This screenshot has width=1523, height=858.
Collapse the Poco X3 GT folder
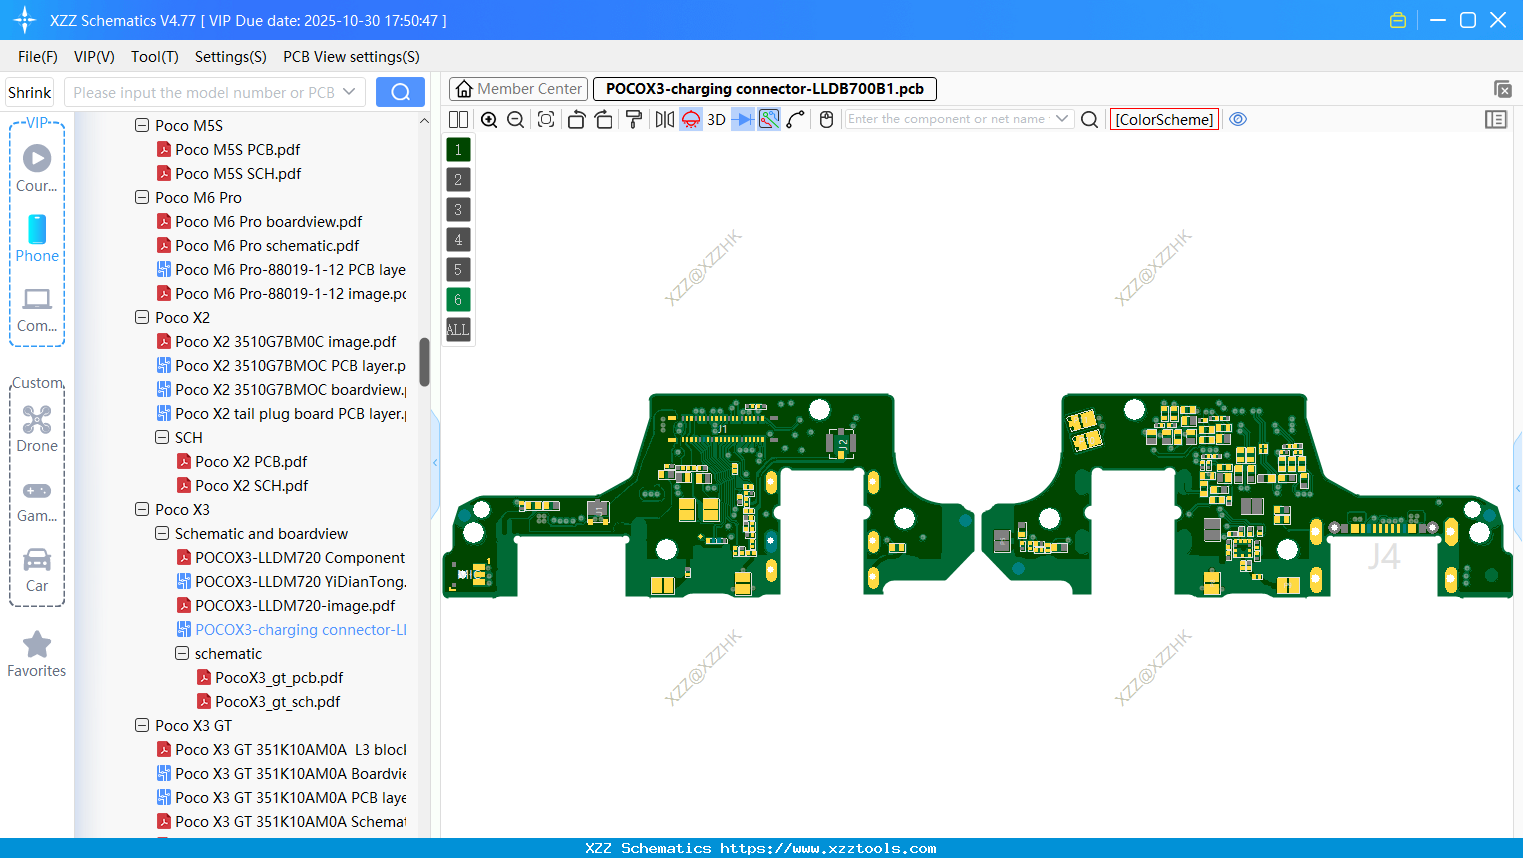coord(142,726)
